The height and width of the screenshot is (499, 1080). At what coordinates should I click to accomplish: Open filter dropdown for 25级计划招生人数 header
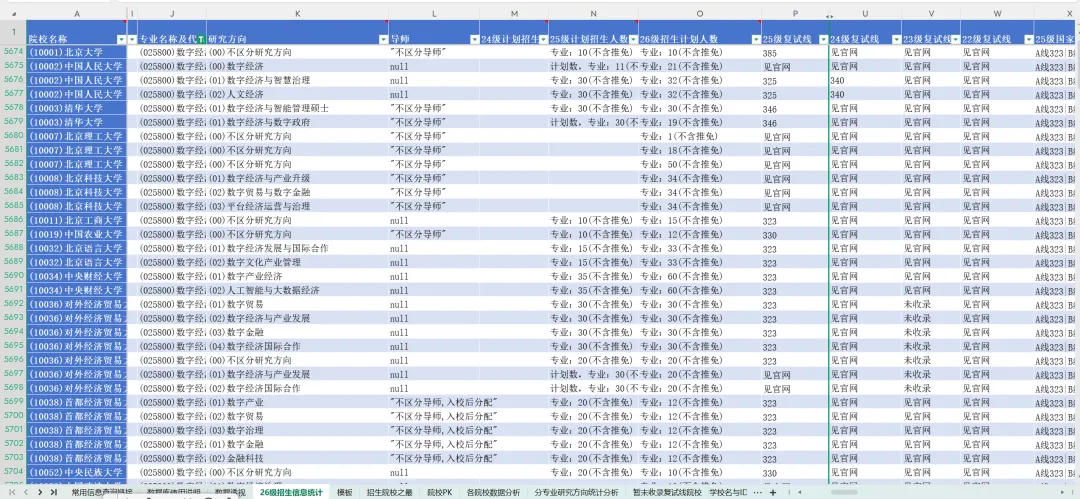point(633,40)
